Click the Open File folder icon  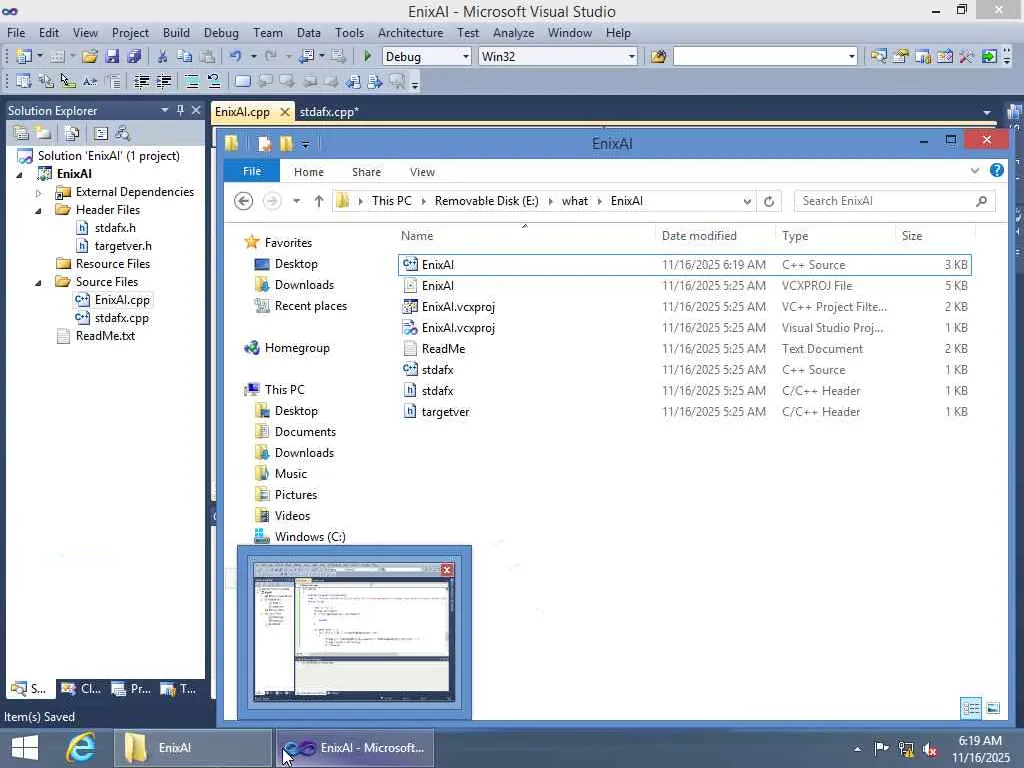(x=89, y=56)
